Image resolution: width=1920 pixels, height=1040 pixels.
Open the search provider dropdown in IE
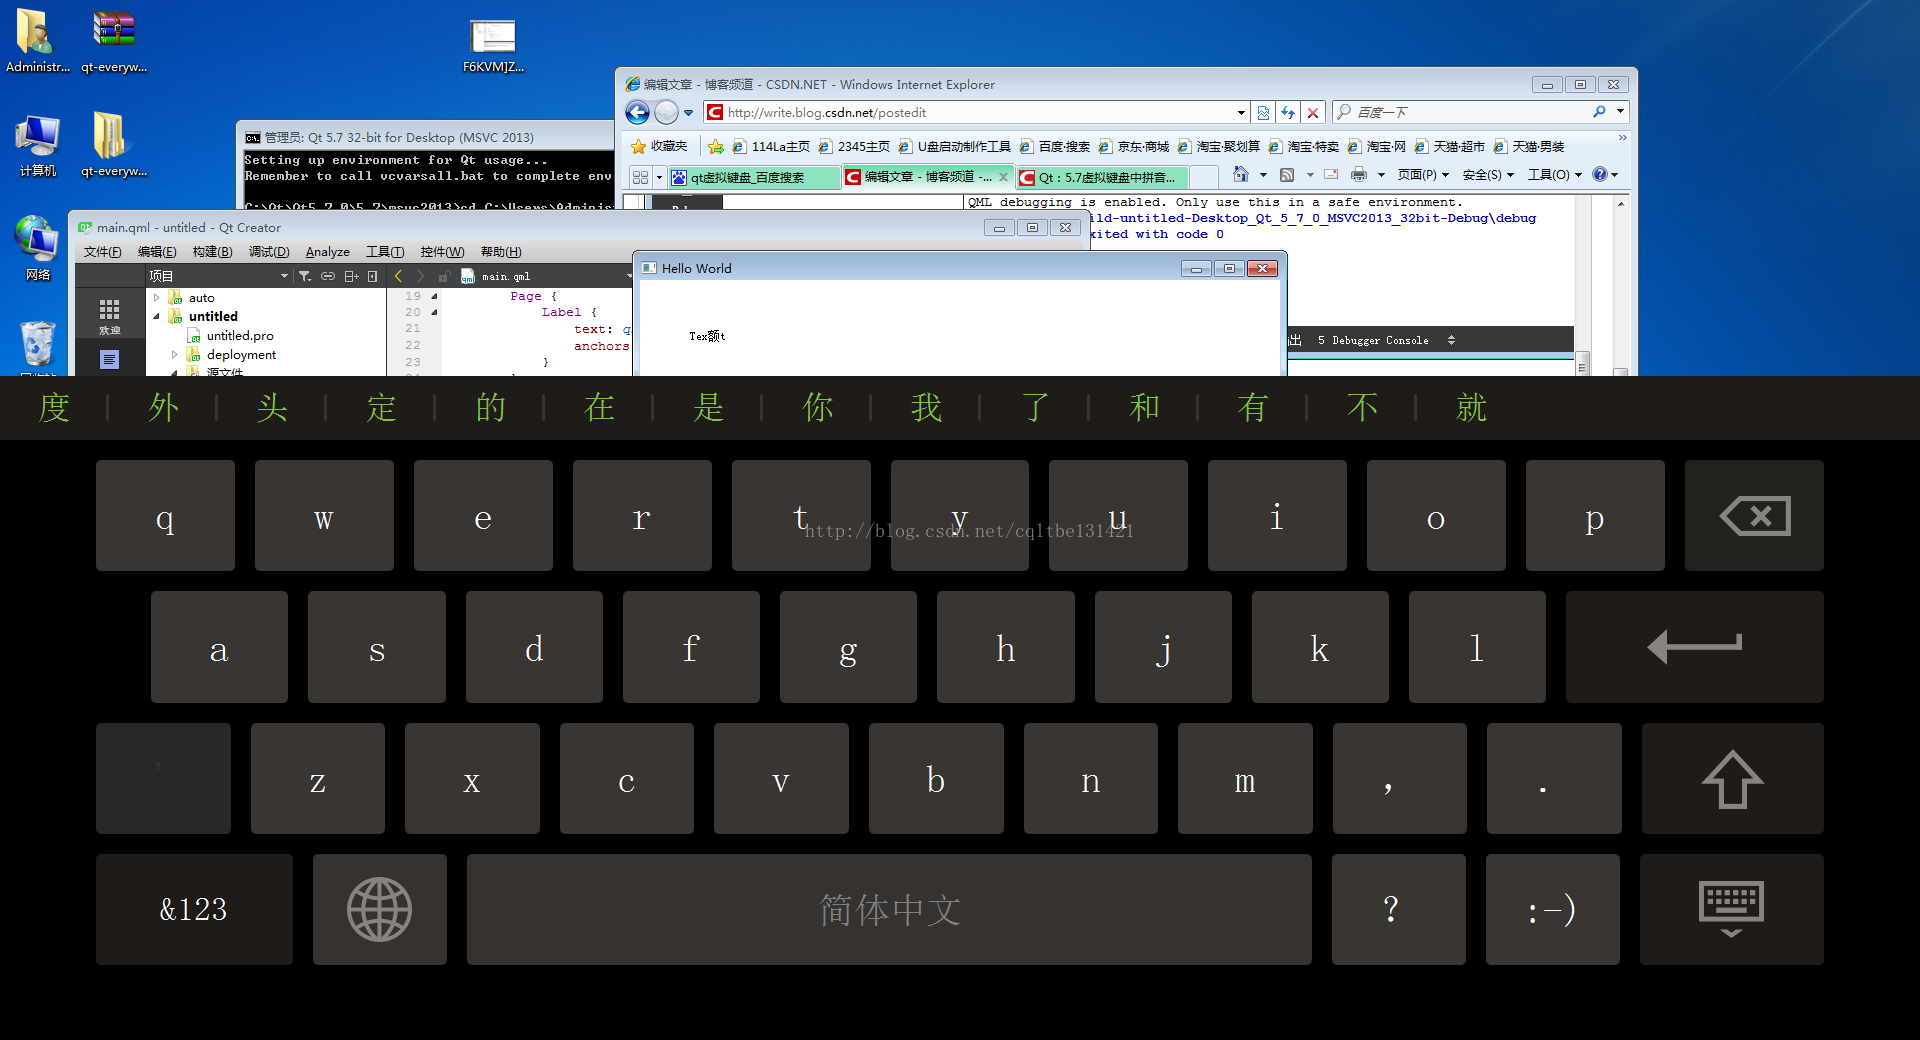point(1620,112)
